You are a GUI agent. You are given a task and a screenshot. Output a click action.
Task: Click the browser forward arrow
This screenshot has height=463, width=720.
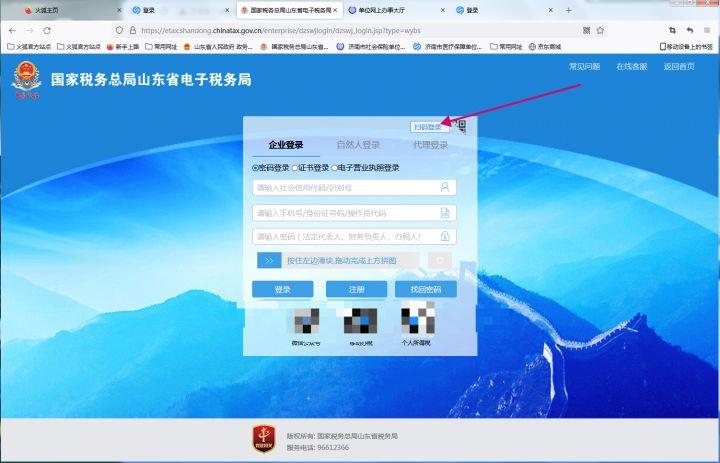[30, 30]
